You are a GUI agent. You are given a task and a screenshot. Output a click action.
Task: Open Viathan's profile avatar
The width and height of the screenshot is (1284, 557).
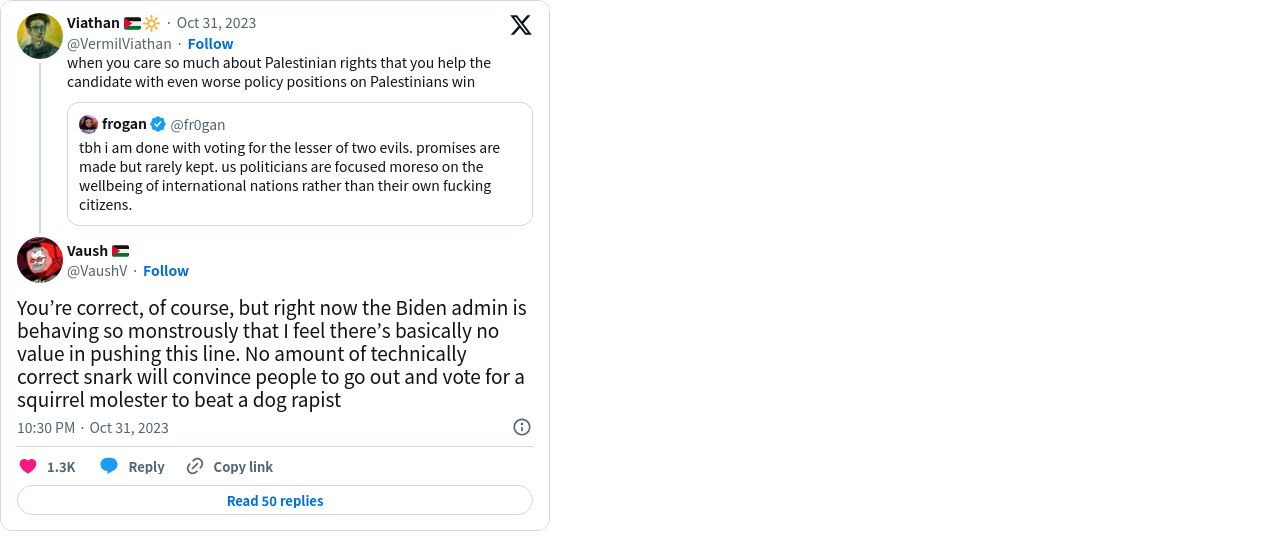click(x=40, y=36)
